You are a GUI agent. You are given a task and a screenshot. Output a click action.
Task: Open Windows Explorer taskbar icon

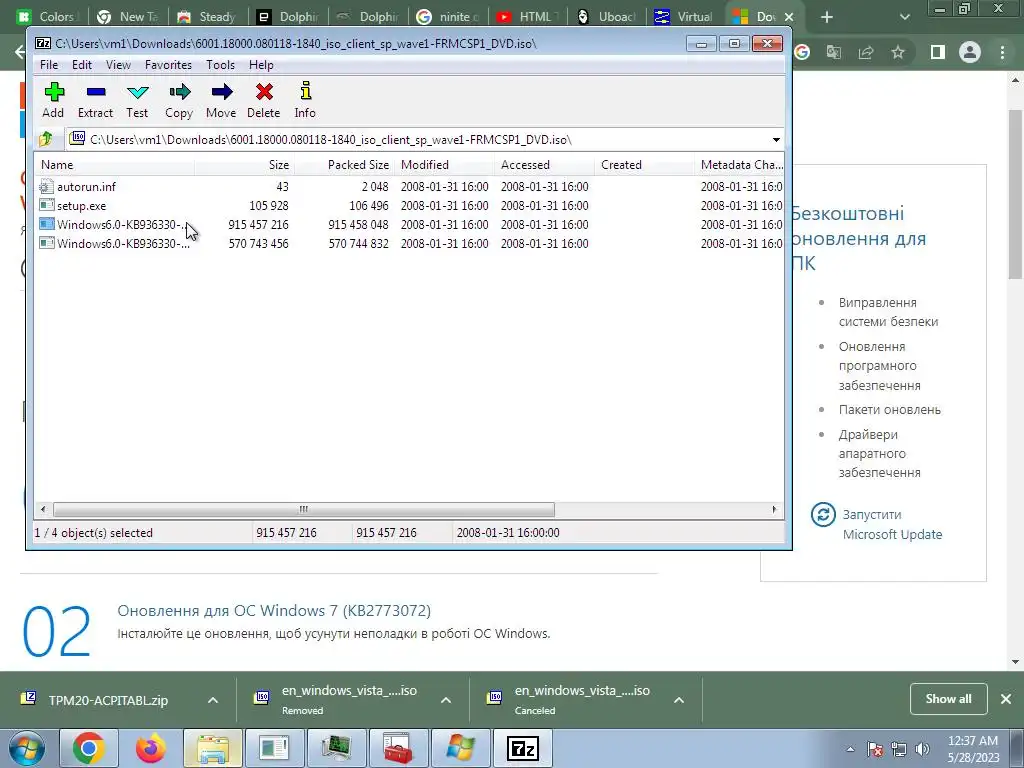[x=213, y=748]
